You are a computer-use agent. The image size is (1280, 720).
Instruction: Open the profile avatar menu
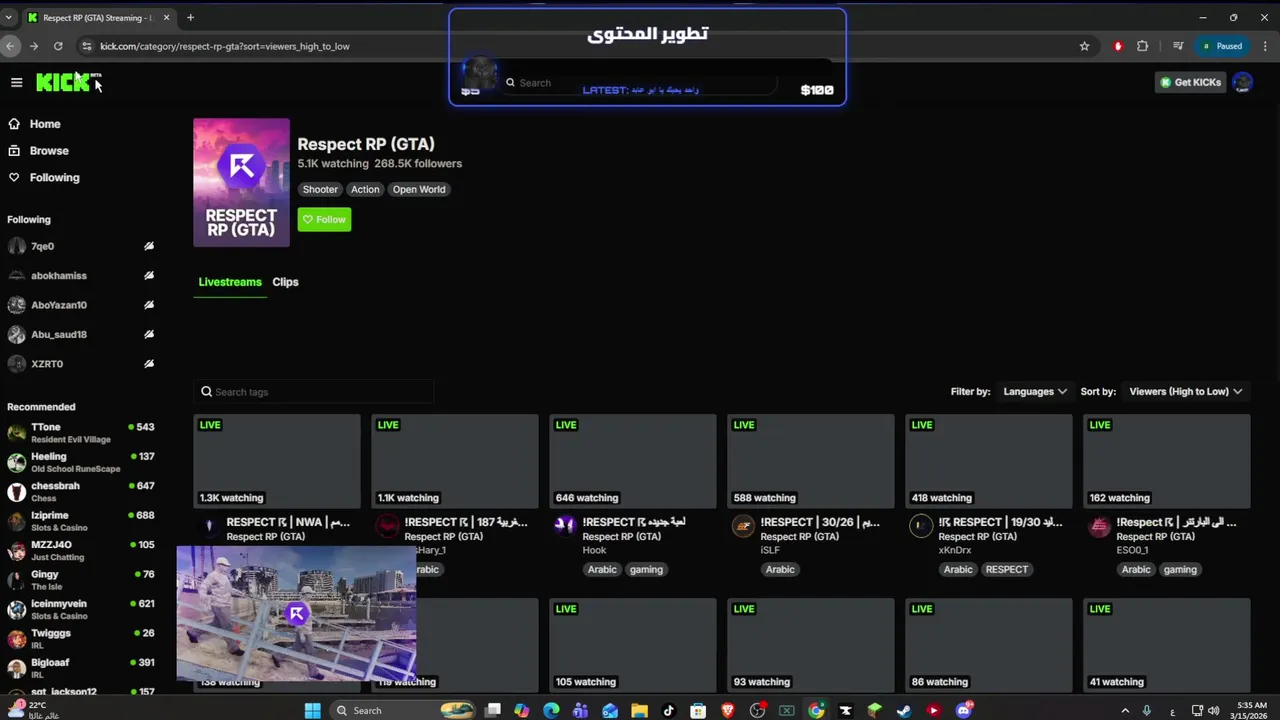pos(1242,83)
